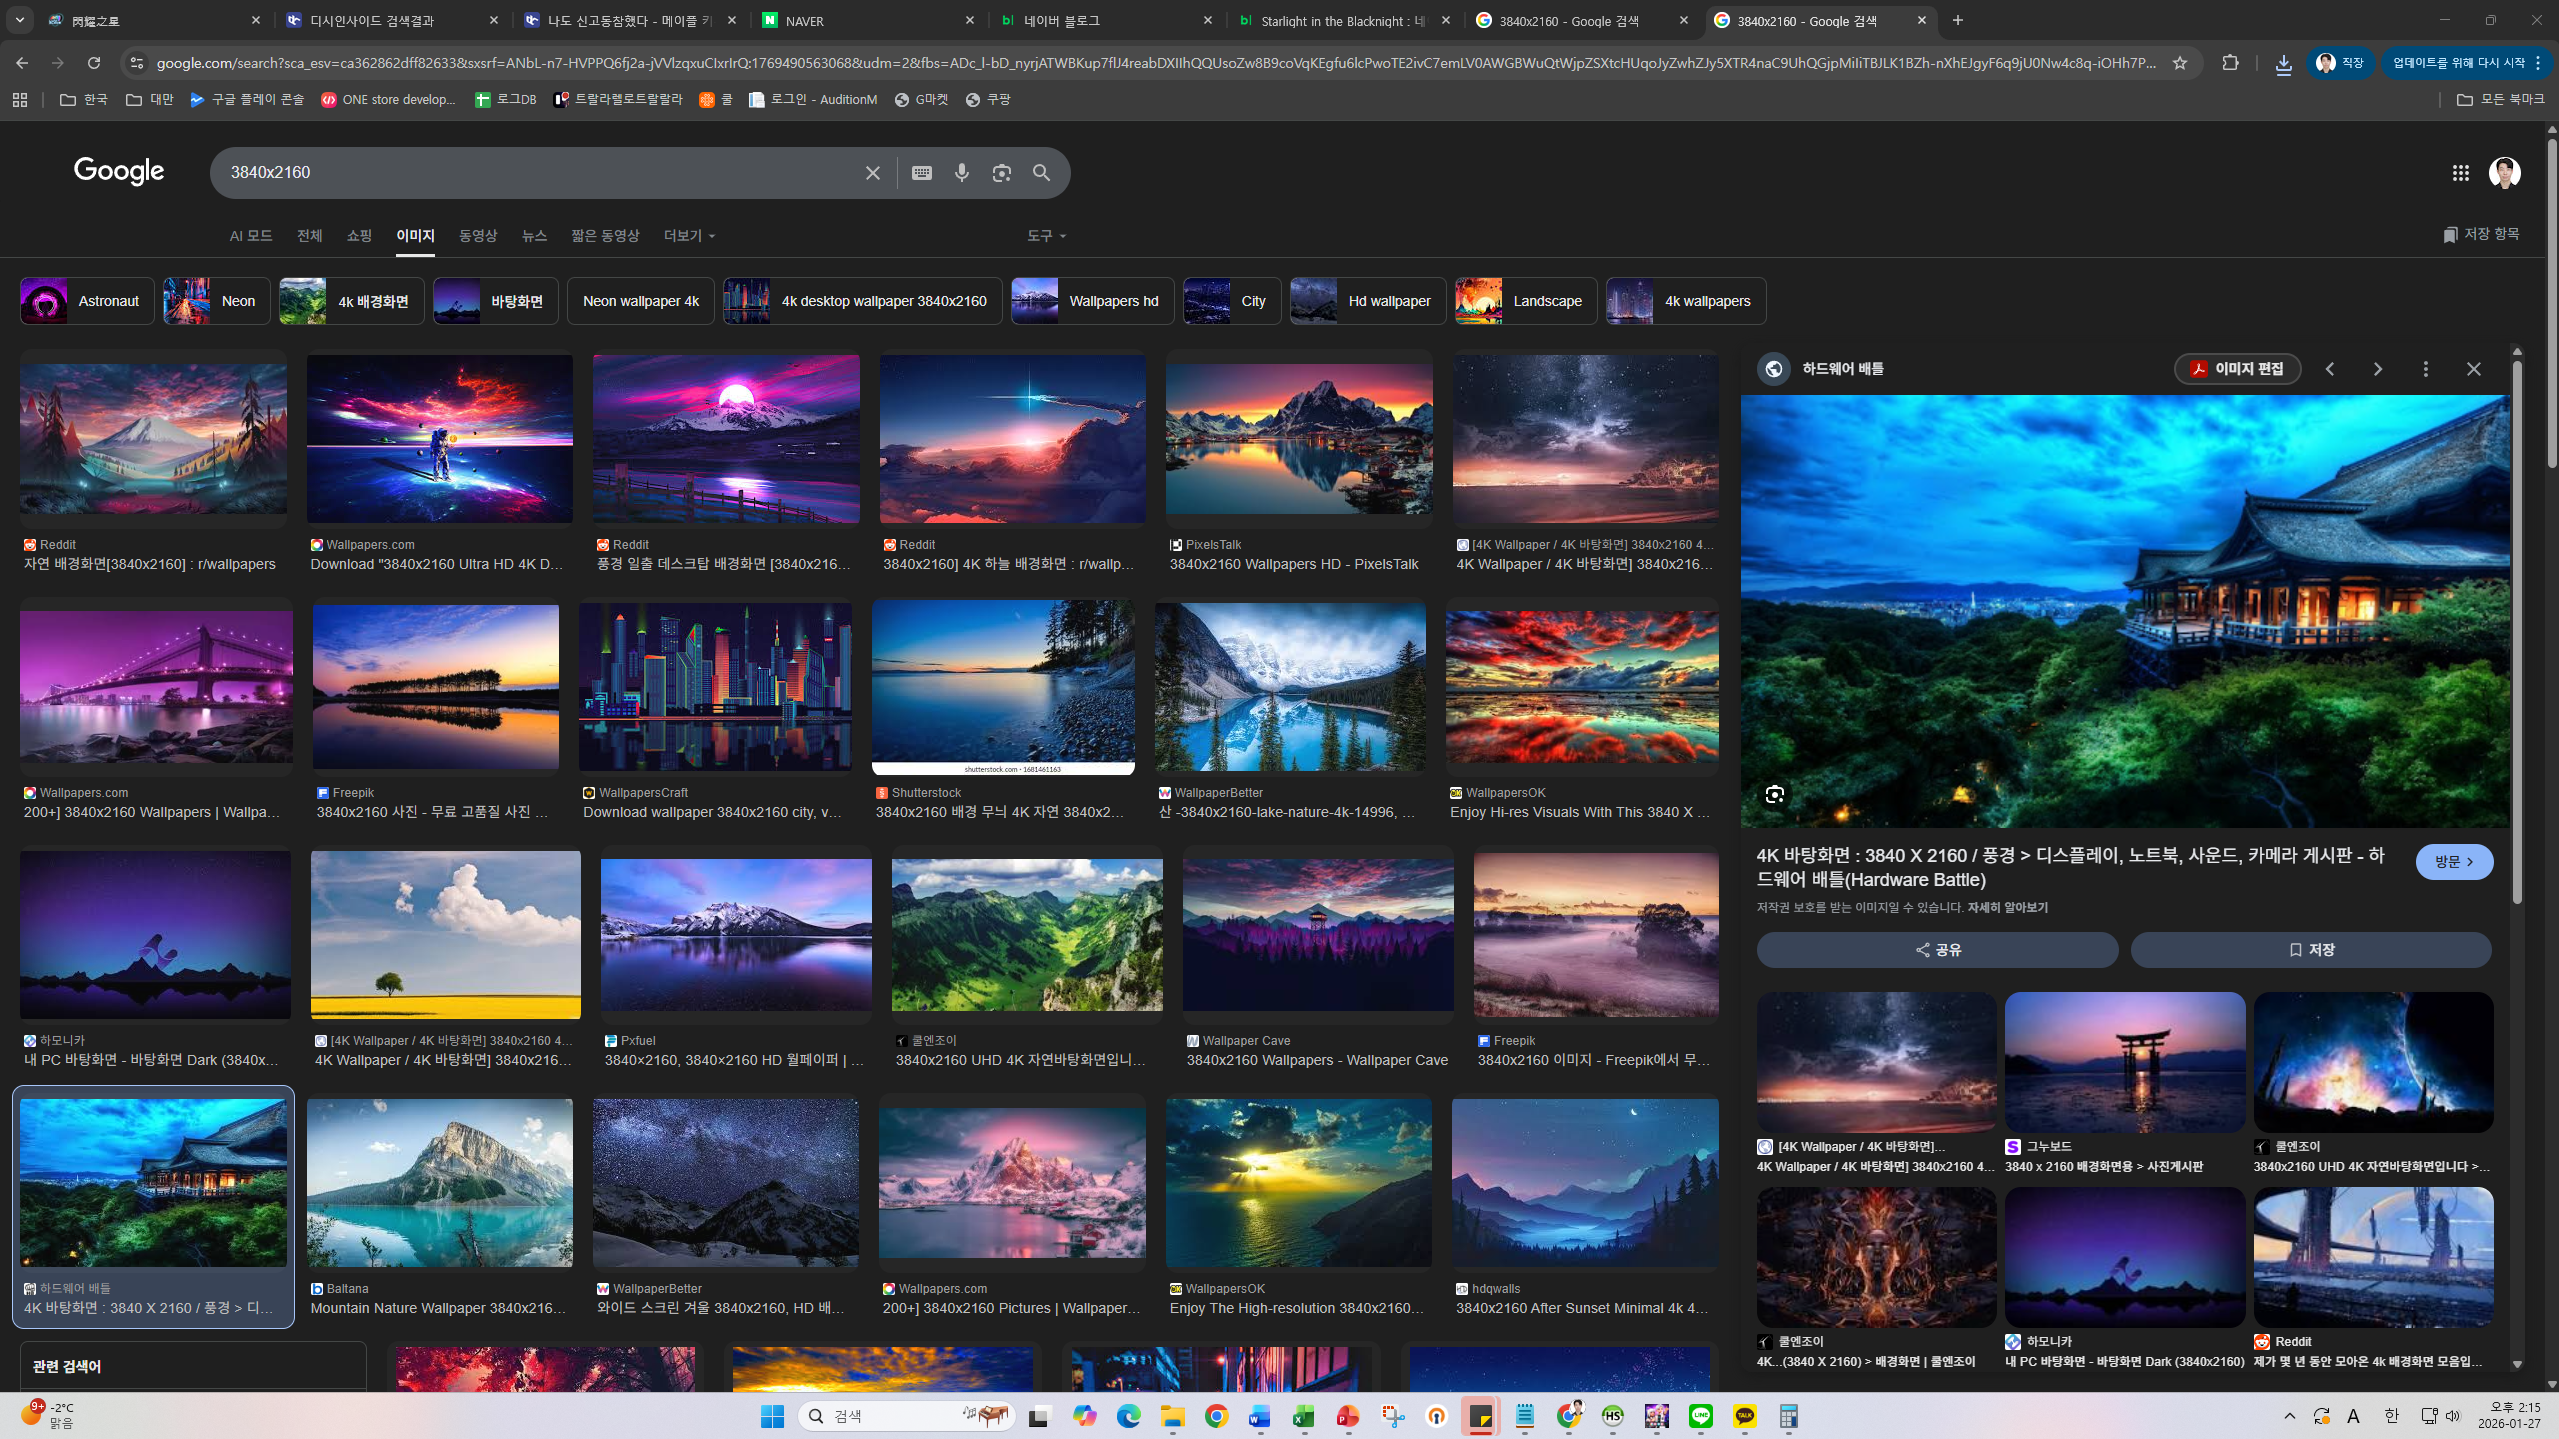Open Excel from the Windows taskbar
Image resolution: width=2559 pixels, height=1439 pixels.
coord(1303,1416)
